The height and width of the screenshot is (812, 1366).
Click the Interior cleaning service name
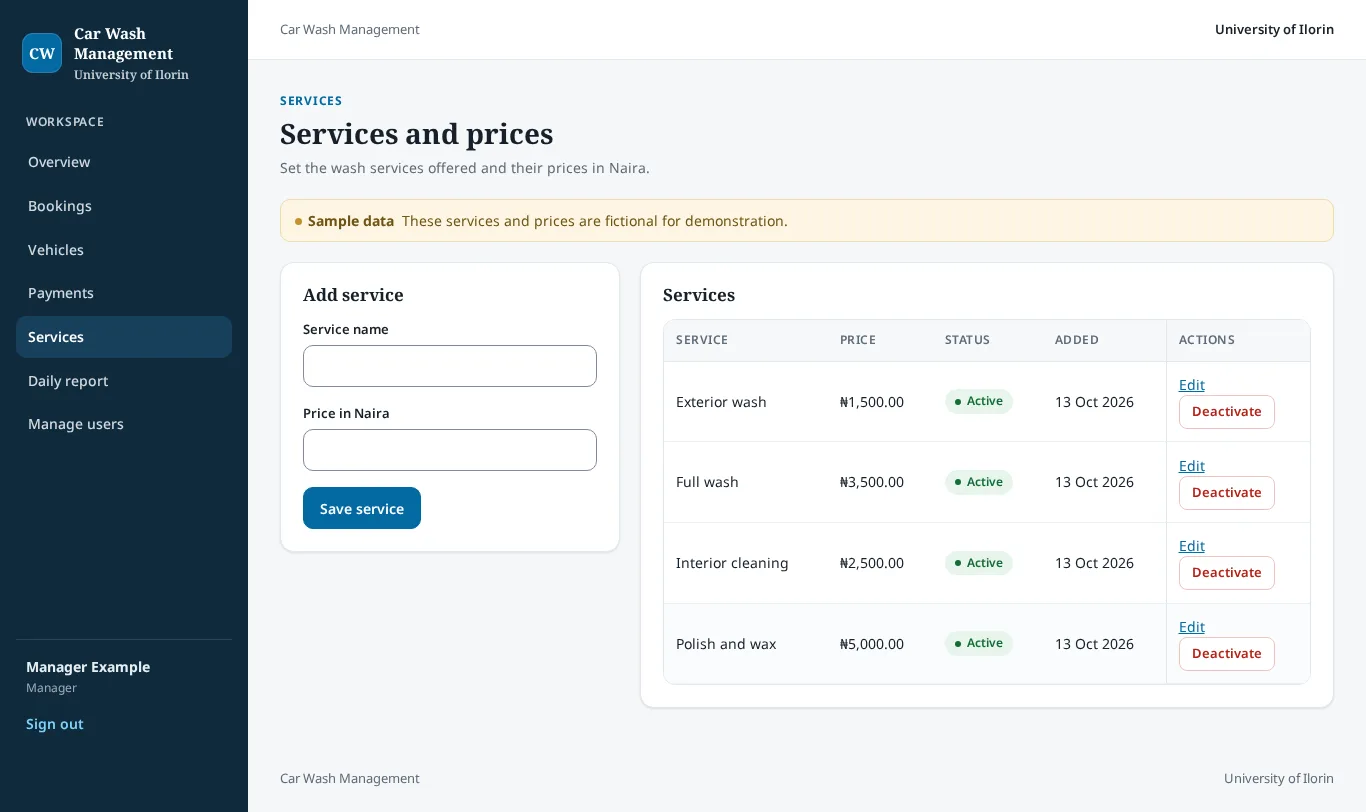(732, 563)
